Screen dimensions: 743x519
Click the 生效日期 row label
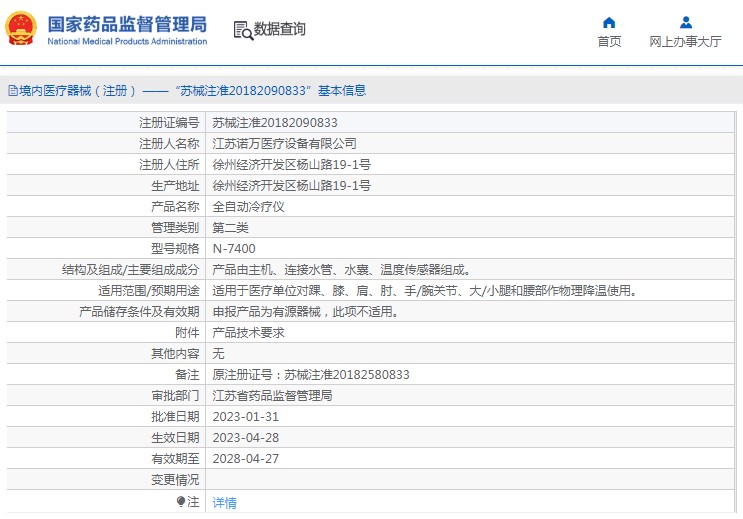(175, 437)
